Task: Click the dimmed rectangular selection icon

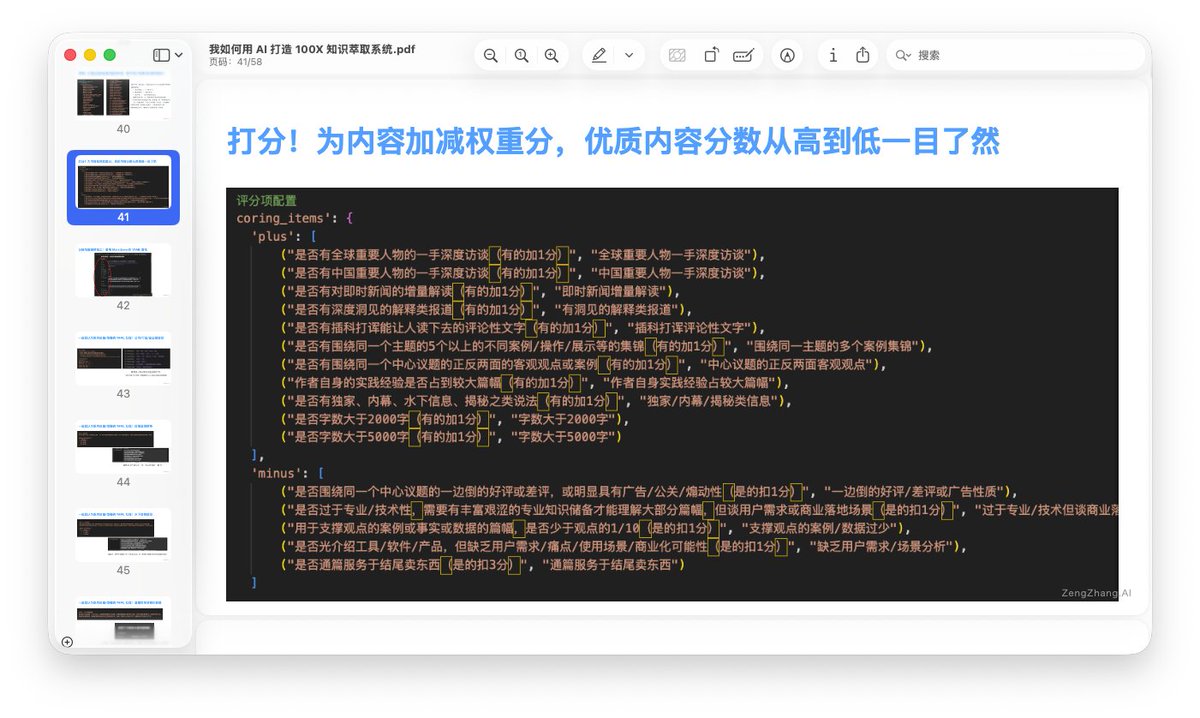Action: point(677,55)
